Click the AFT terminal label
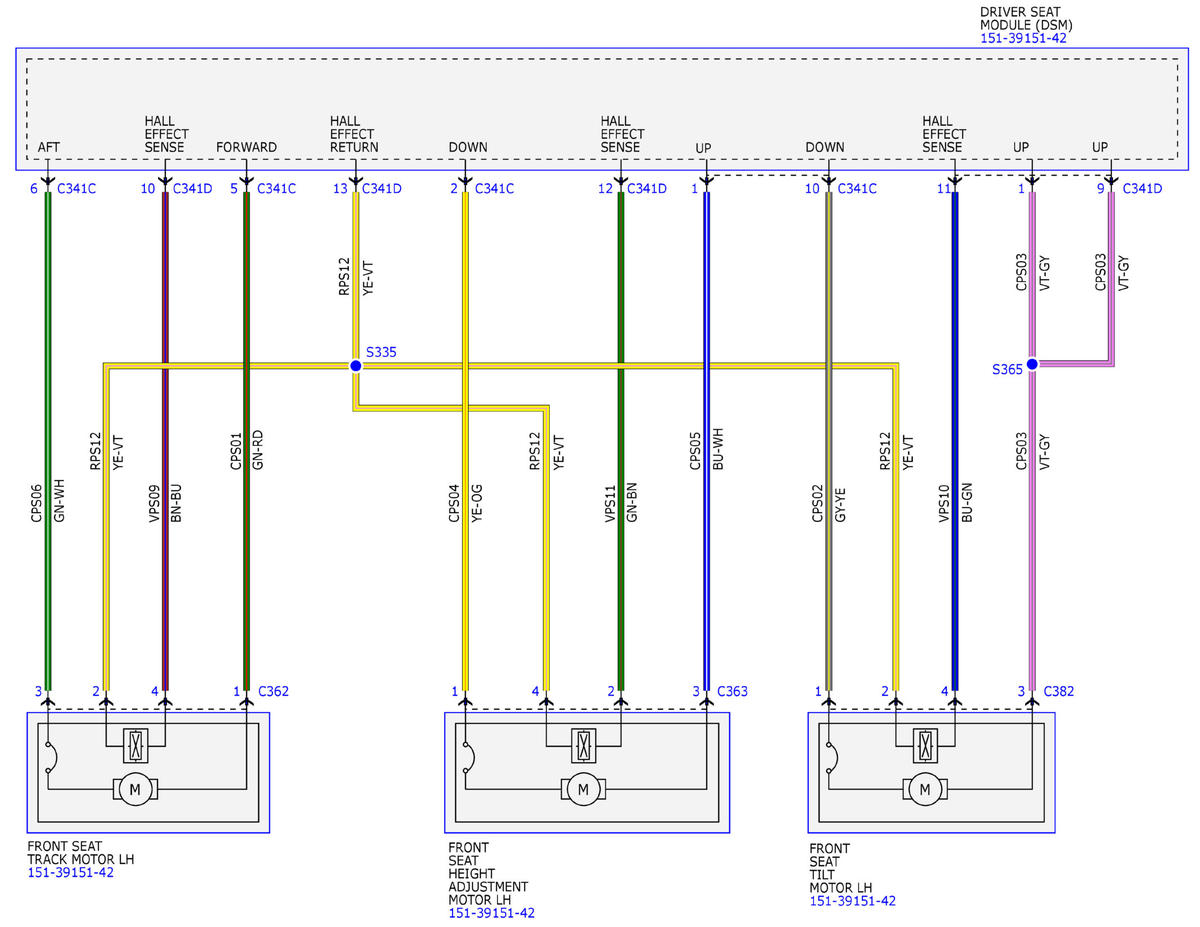The image size is (1200, 927). (x=48, y=147)
